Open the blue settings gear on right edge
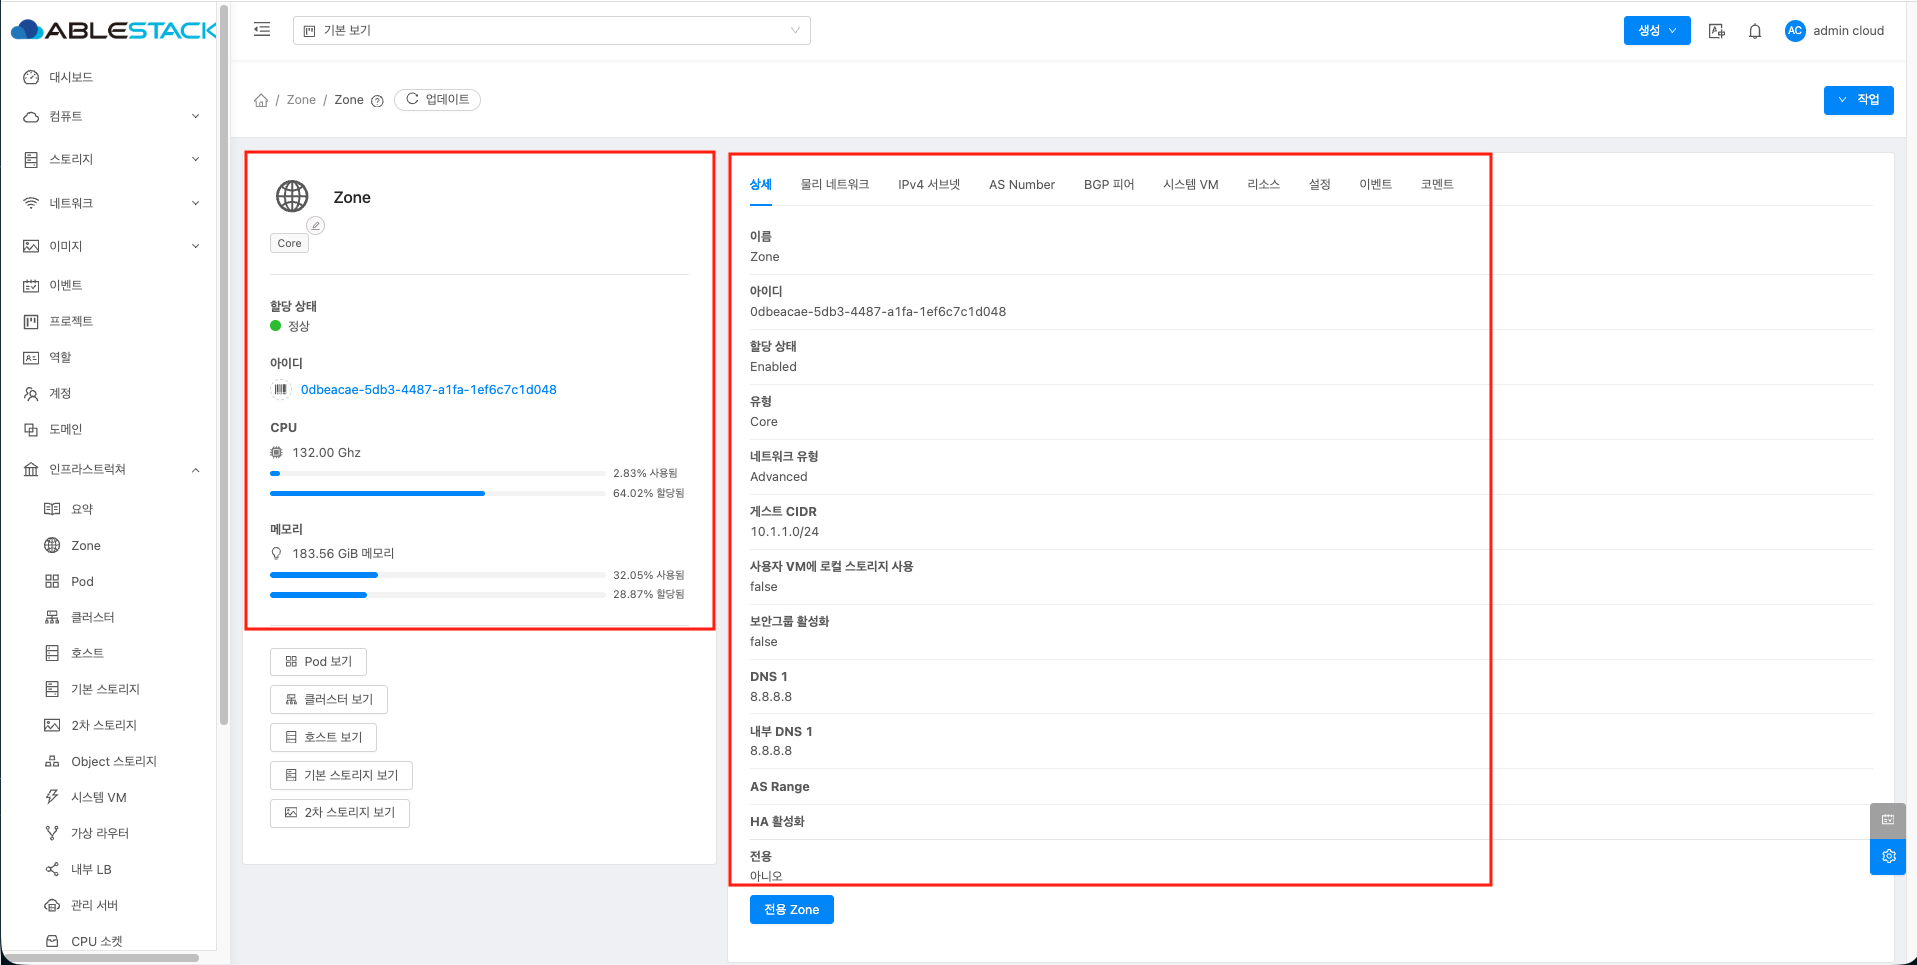The image size is (1917, 965). tap(1888, 857)
